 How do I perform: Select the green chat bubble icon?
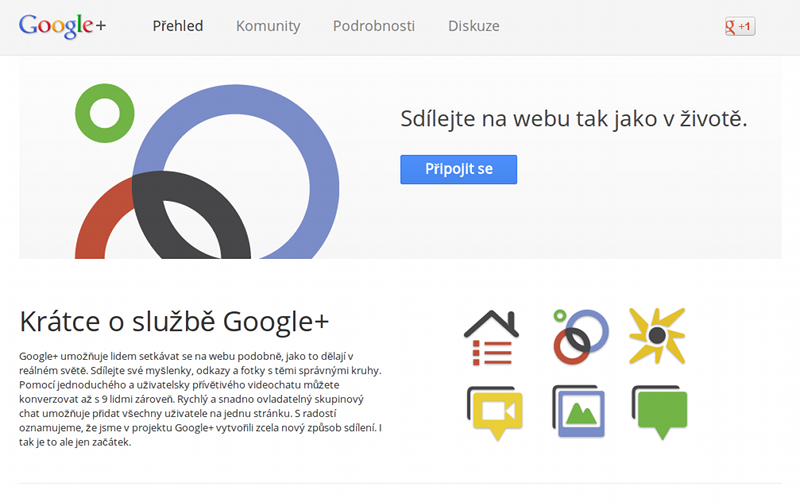click(x=660, y=412)
